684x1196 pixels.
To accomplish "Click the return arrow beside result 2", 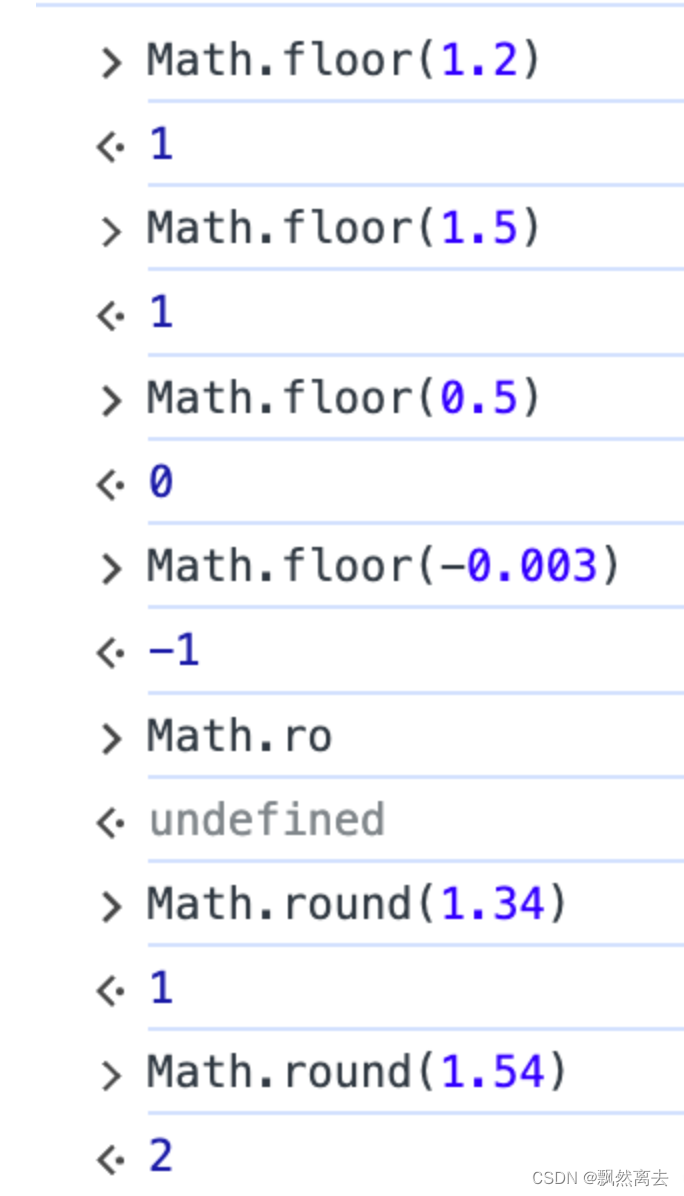I will [111, 1160].
